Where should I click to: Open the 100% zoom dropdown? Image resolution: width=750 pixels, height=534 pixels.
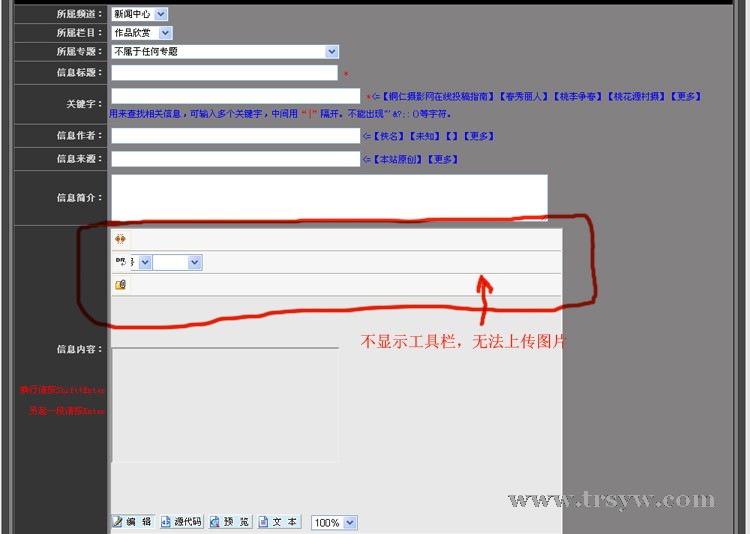[333, 523]
